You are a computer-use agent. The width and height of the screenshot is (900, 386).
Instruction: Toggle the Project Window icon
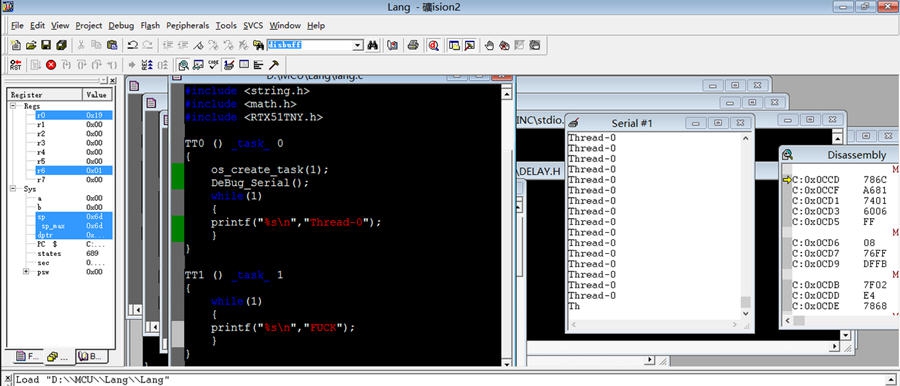point(454,45)
